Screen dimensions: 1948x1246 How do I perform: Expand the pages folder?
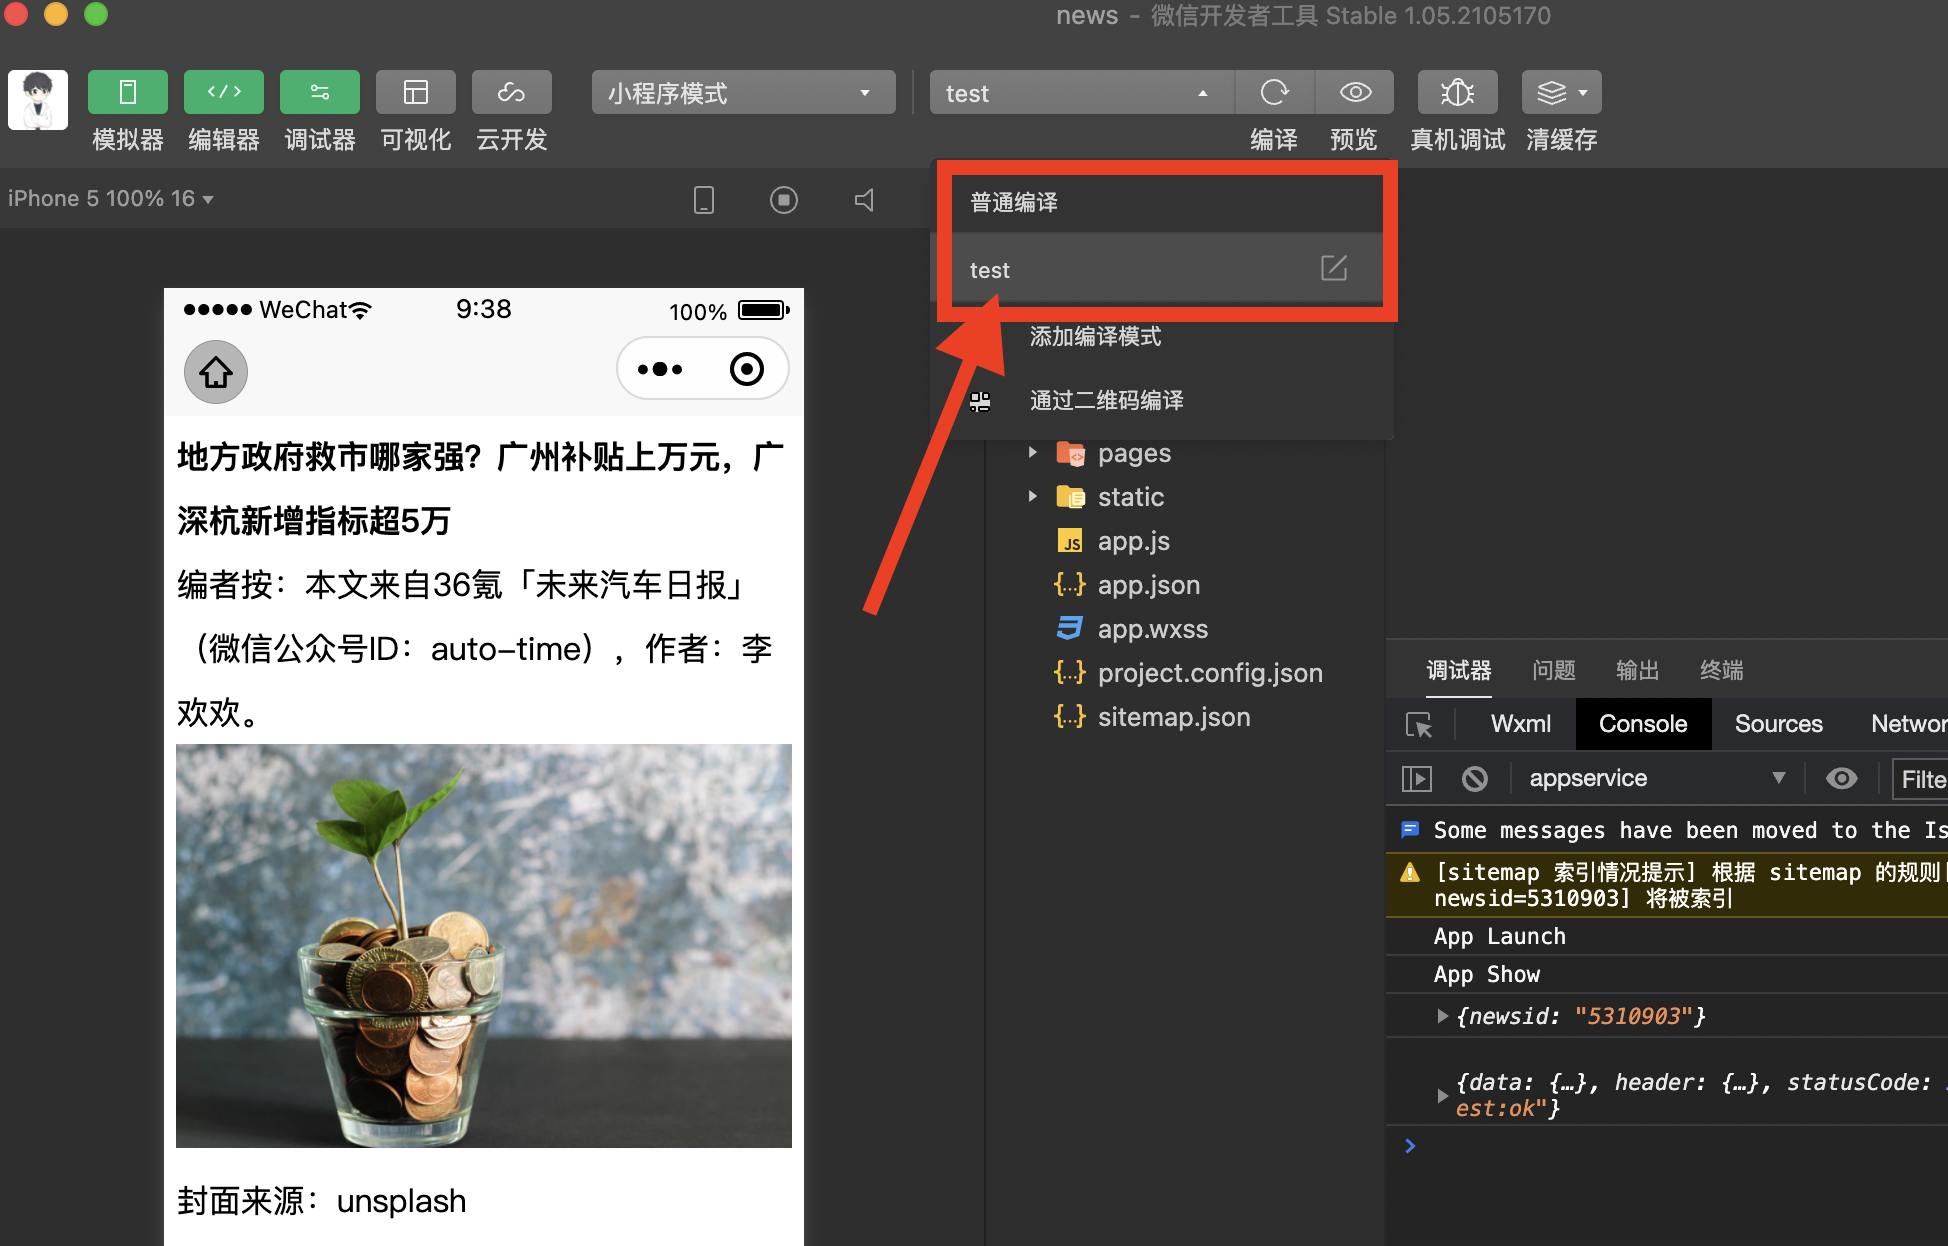pyautogui.click(x=1033, y=453)
